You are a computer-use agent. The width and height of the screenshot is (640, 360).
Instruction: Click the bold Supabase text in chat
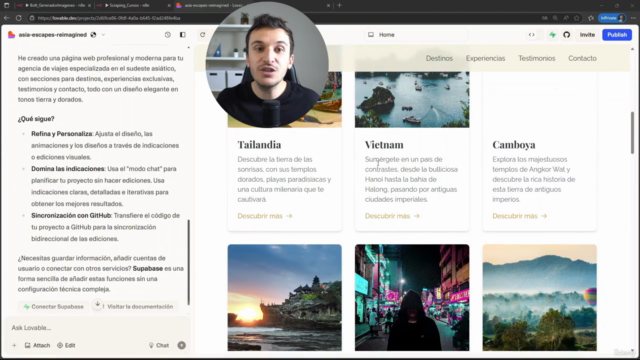[148, 269]
